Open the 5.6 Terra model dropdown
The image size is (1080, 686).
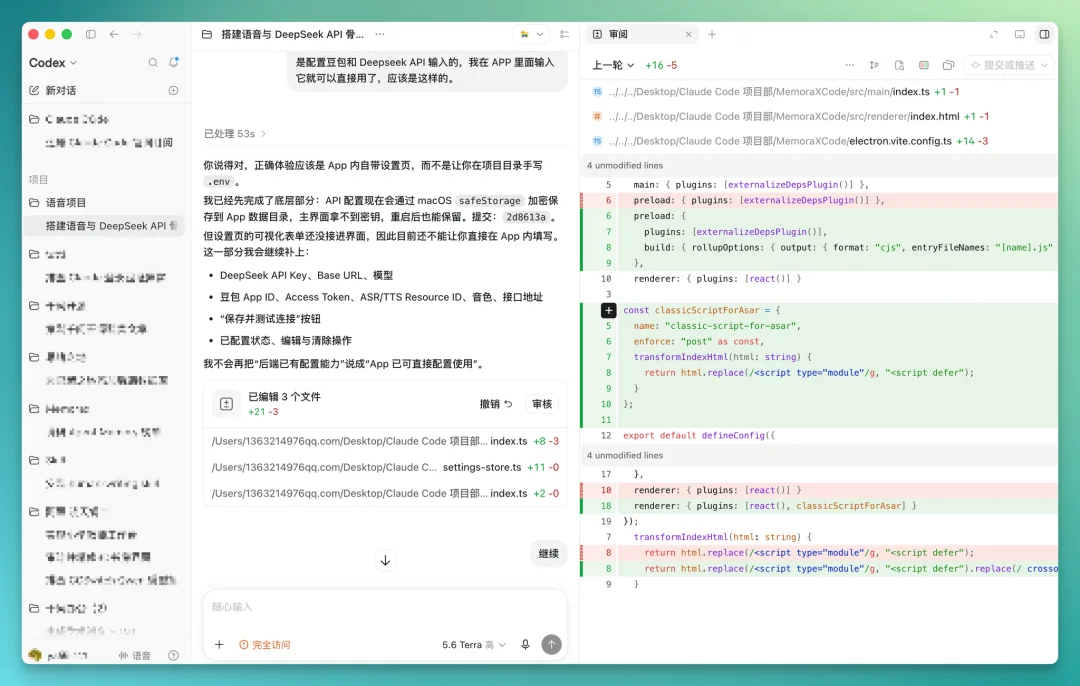[474, 645]
